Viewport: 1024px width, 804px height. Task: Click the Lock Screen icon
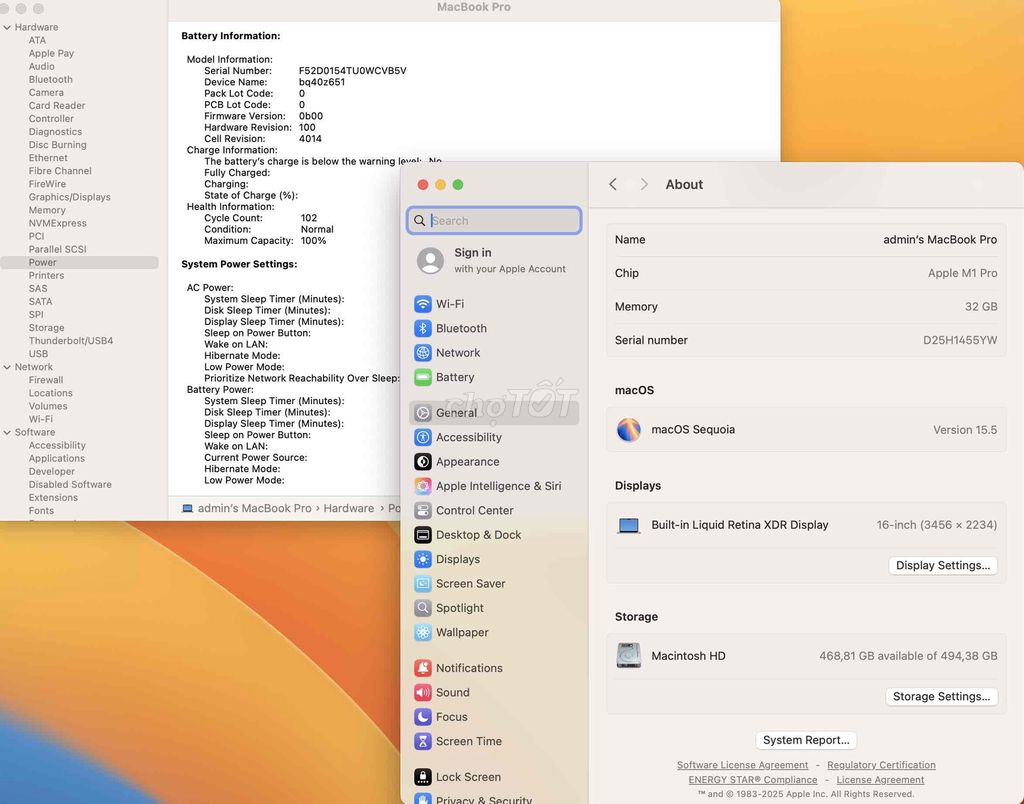coord(423,777)
